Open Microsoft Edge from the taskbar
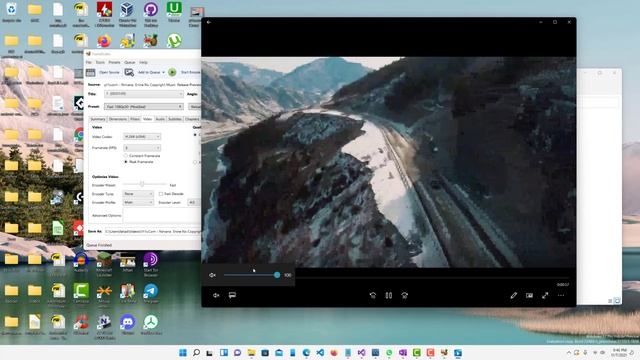 (307, 353)
